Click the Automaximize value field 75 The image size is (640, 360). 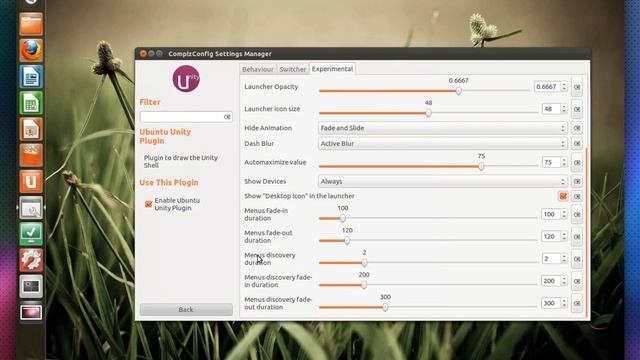[551, 162]
